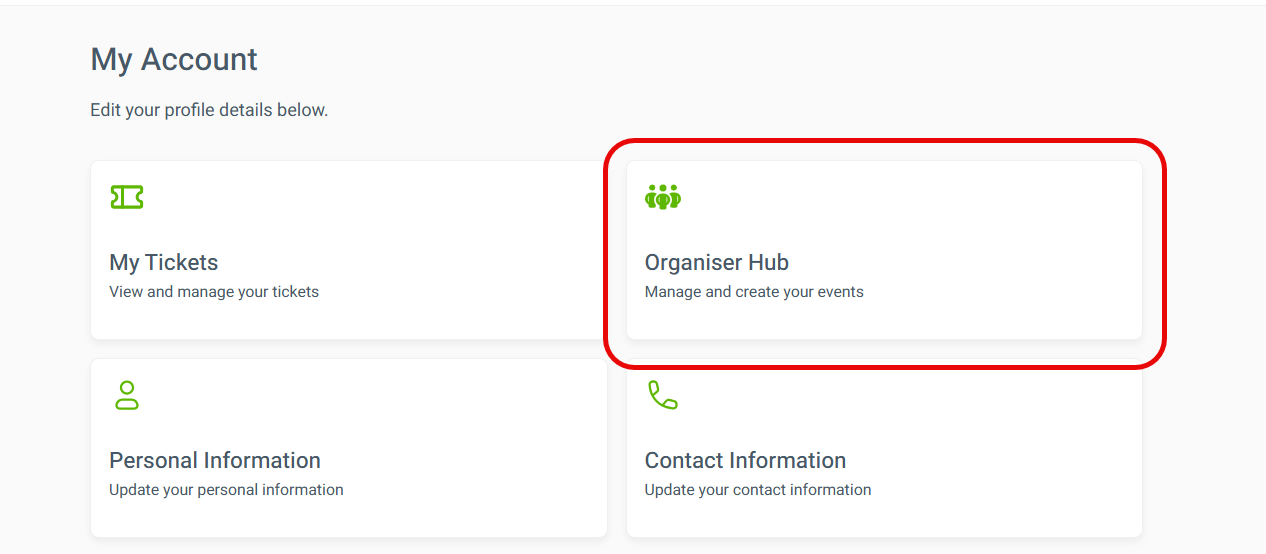This screenshot has height=554, width=1266.
Task: Select the Personal Information person icon
Action: 127,395
